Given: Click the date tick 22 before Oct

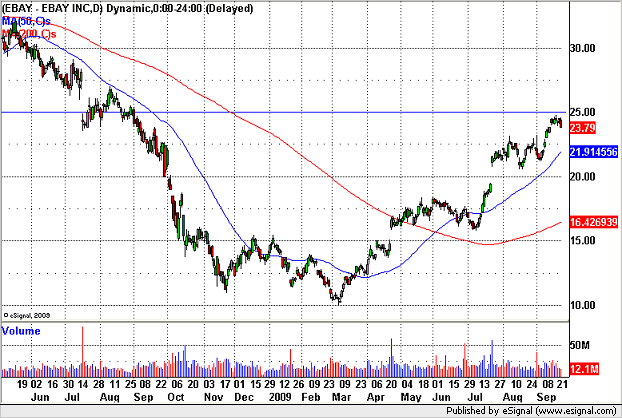Looking at the screenshot, I should (160, 384).
